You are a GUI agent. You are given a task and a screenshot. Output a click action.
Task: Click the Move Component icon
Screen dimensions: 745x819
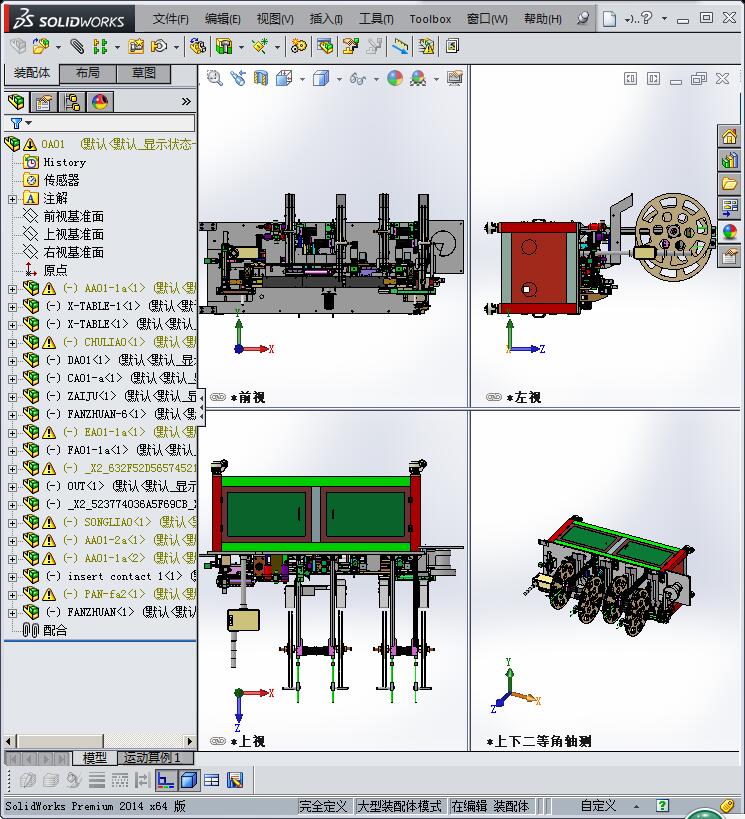(x=159, y=46)
